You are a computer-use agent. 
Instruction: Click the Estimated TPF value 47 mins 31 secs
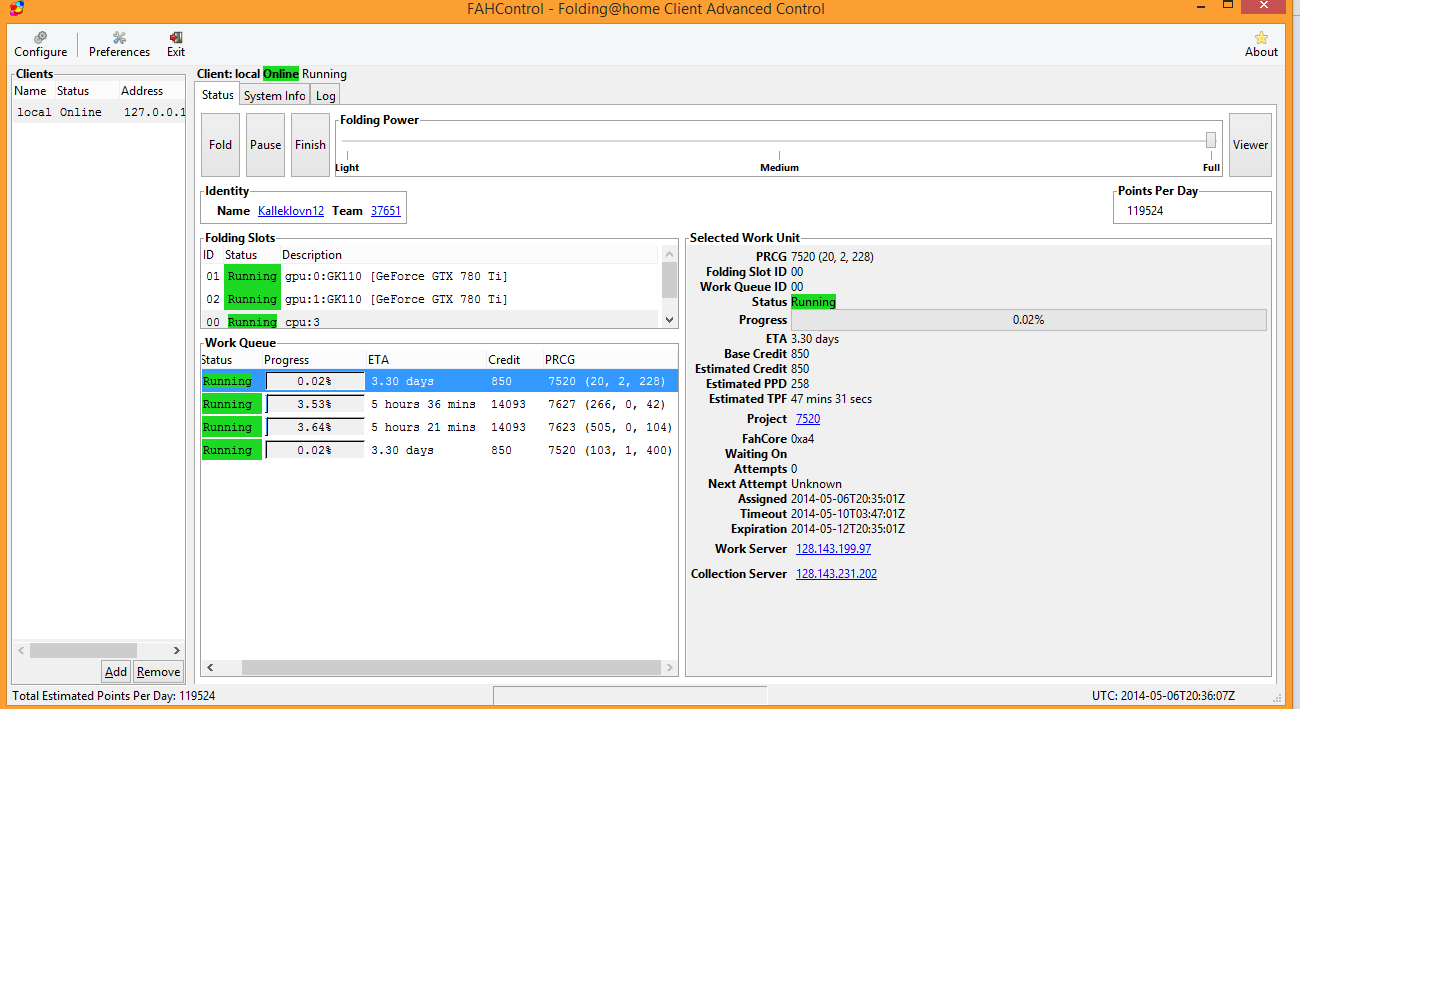831,399
